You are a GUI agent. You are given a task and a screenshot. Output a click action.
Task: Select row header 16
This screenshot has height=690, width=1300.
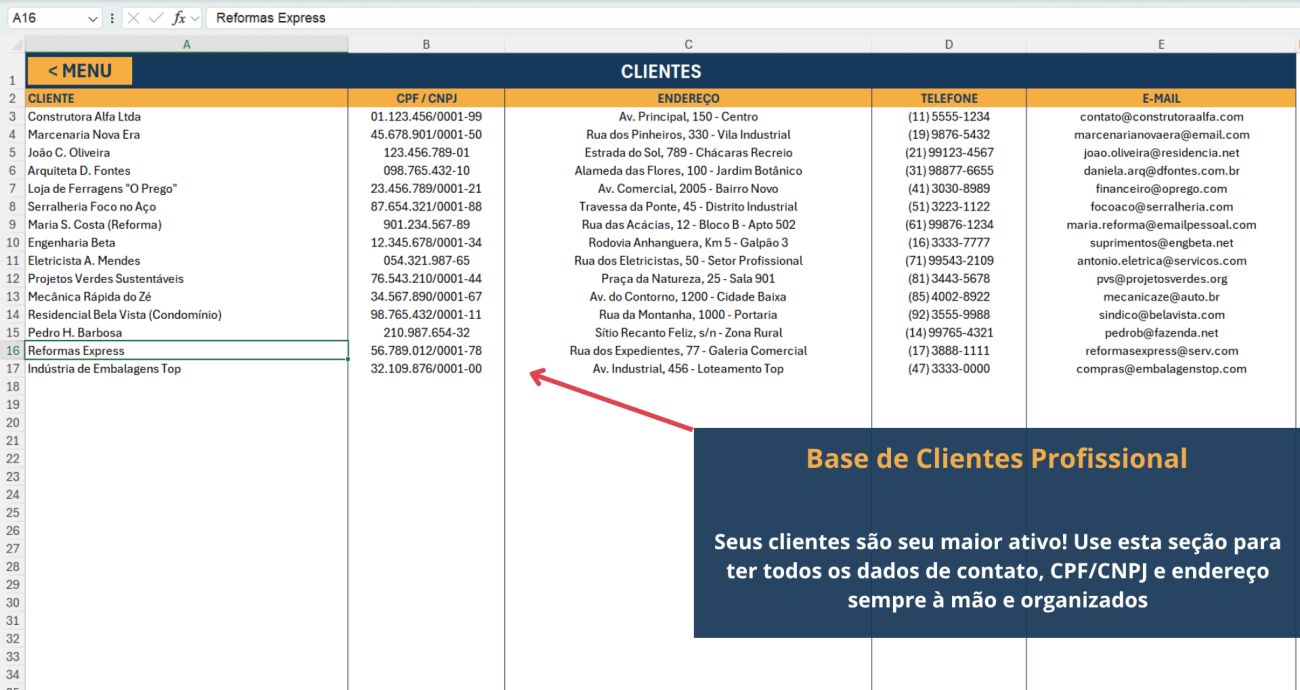click(x=13, y=351)
